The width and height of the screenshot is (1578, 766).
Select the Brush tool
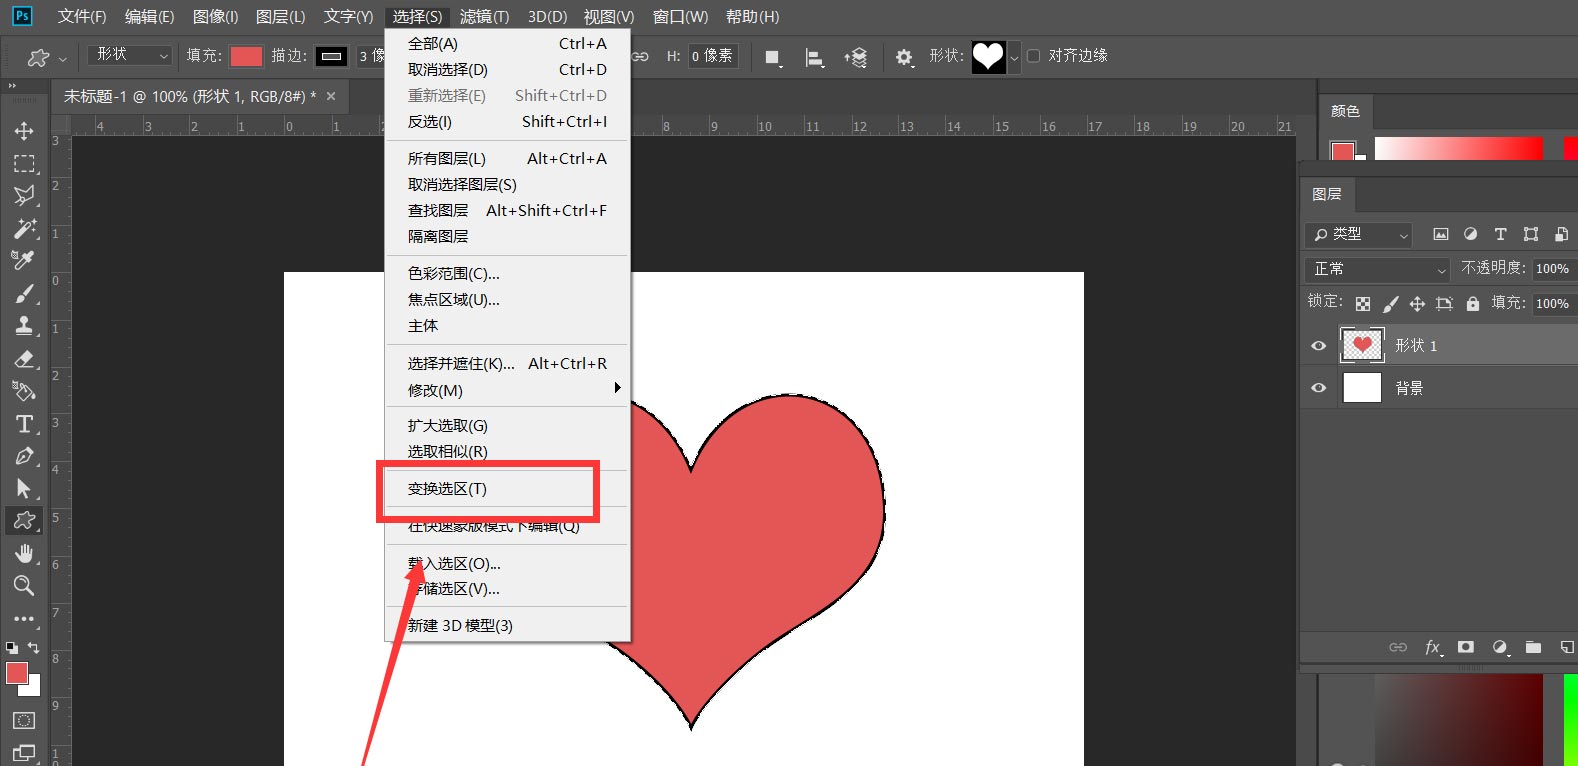24,294
